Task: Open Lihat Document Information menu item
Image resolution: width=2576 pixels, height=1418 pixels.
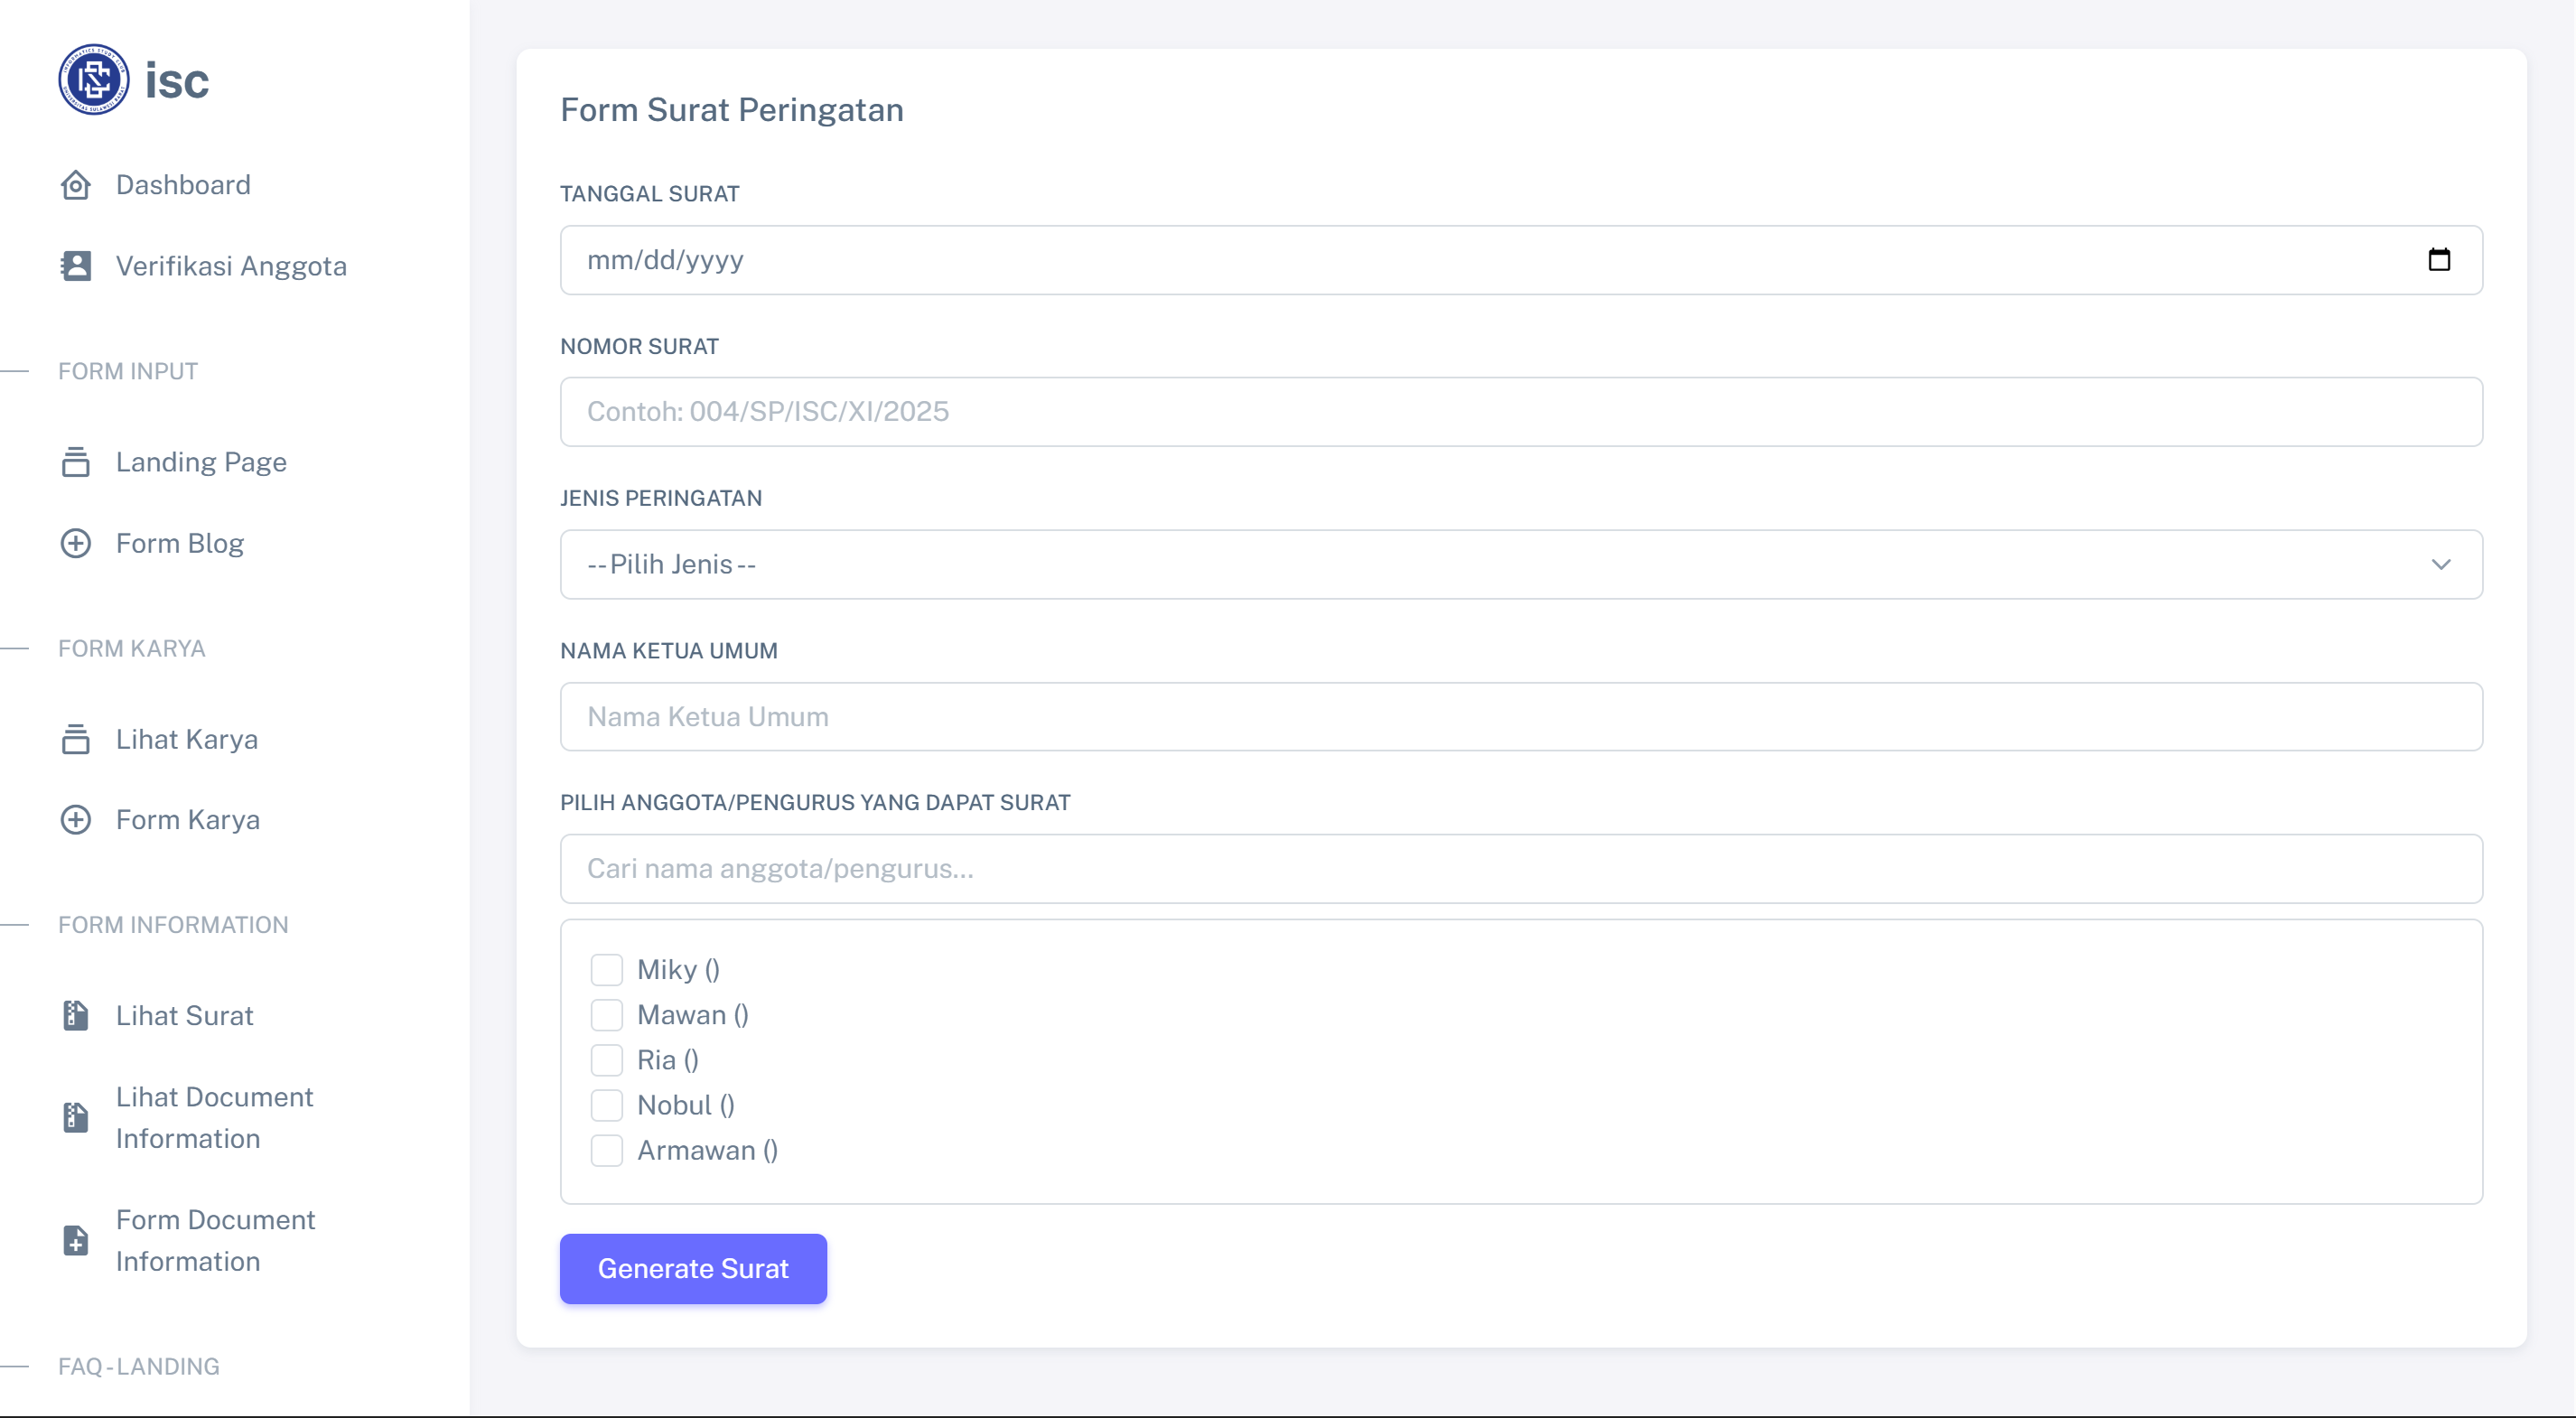Action: point(214,1117)
